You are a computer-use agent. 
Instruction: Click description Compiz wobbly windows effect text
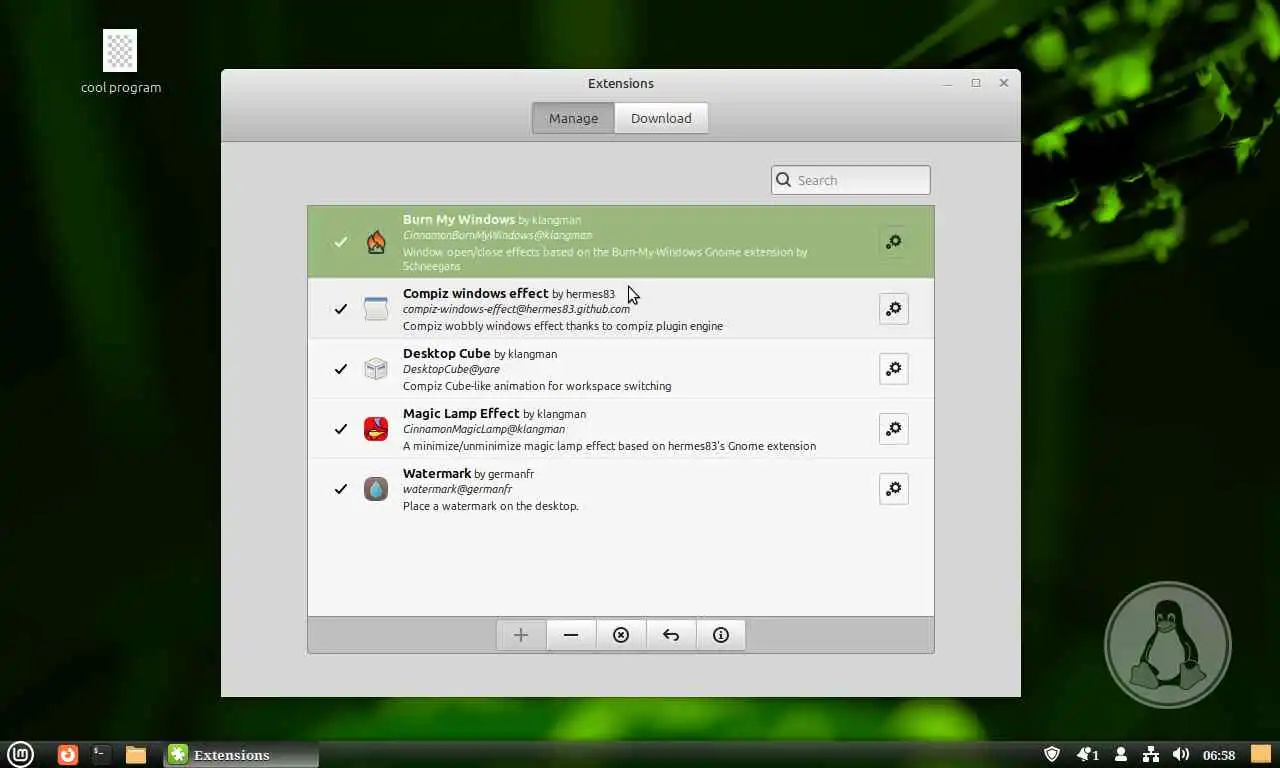pyautogui.click(x=563, y=326)
